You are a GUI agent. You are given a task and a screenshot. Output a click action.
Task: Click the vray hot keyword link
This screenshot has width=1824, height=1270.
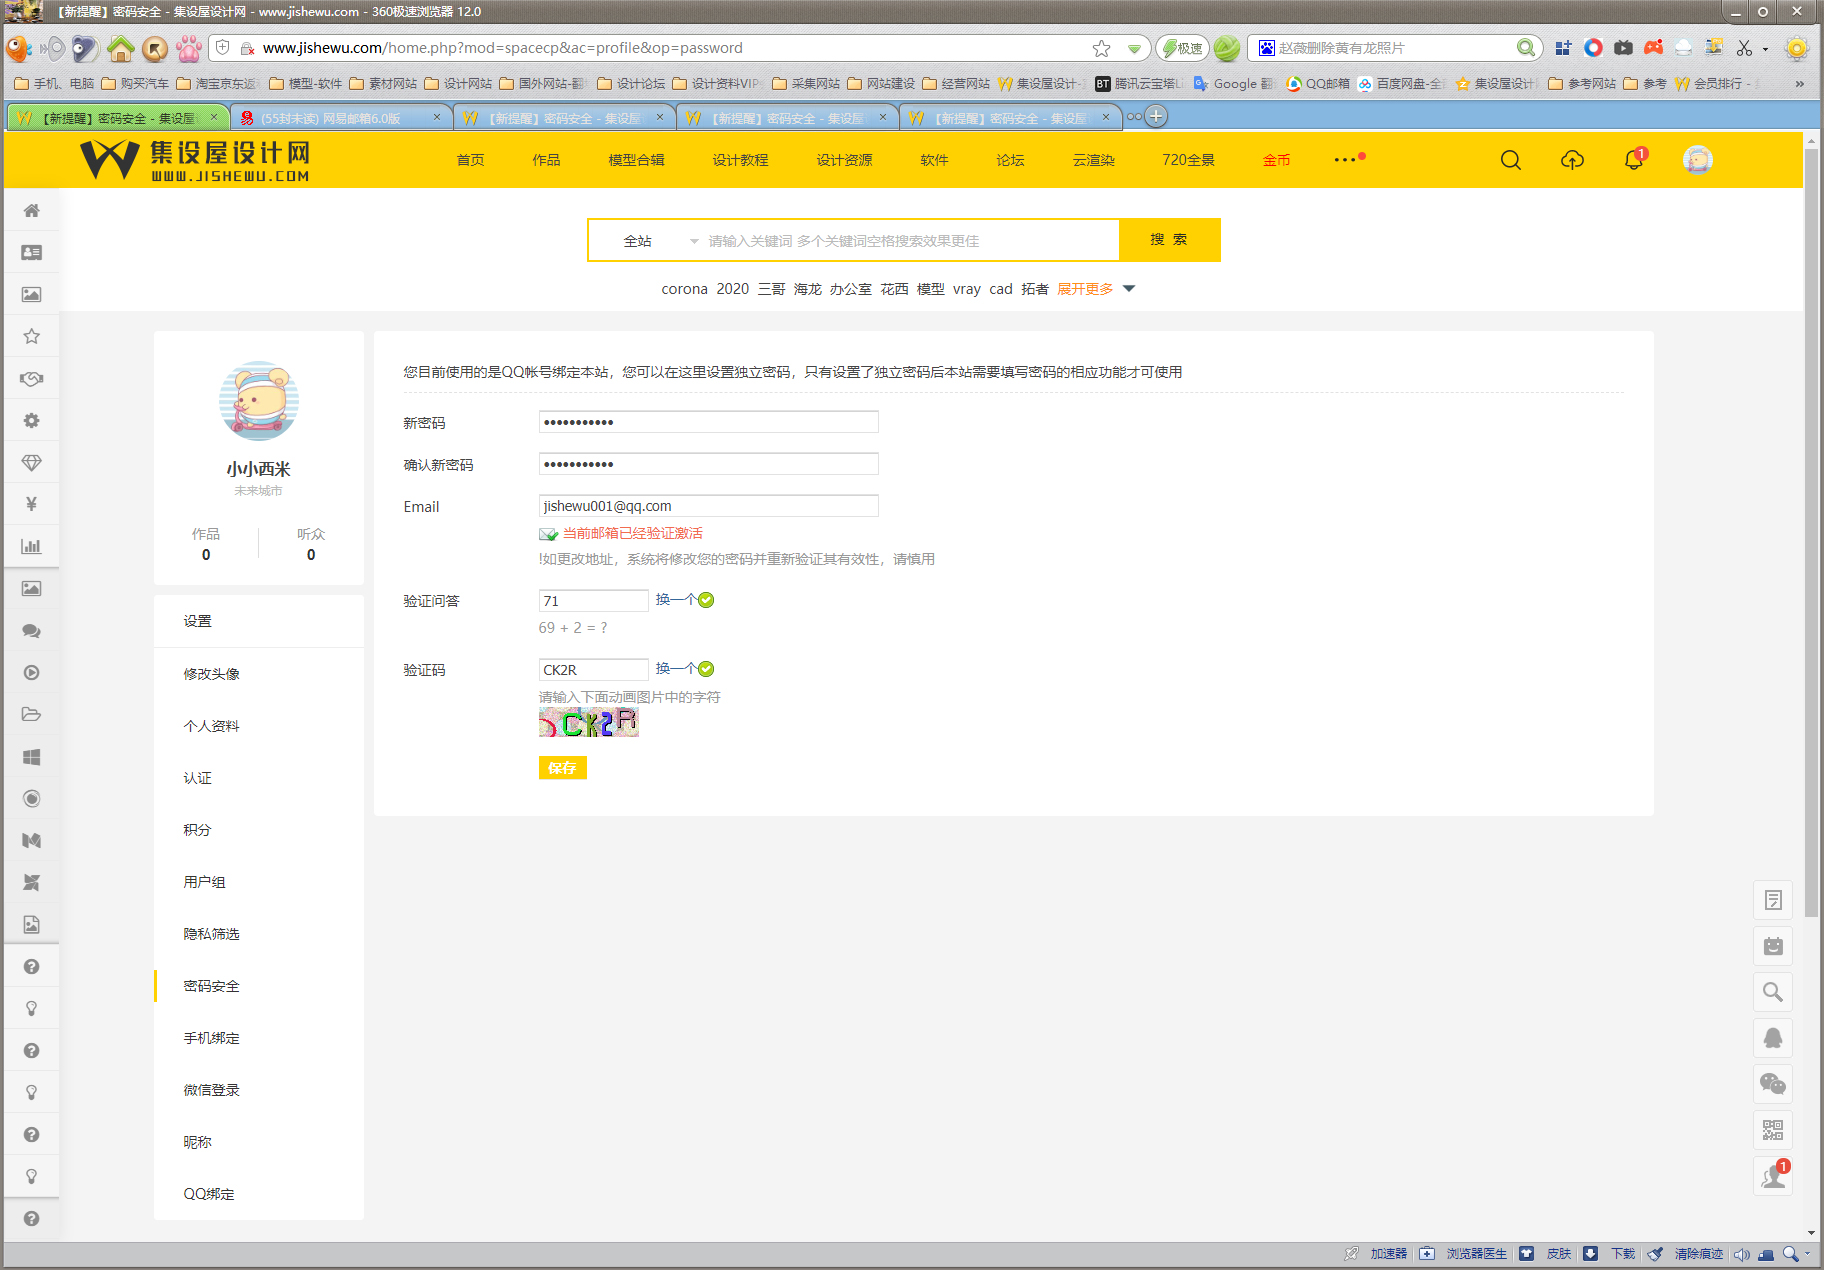(x=966, y=289)
